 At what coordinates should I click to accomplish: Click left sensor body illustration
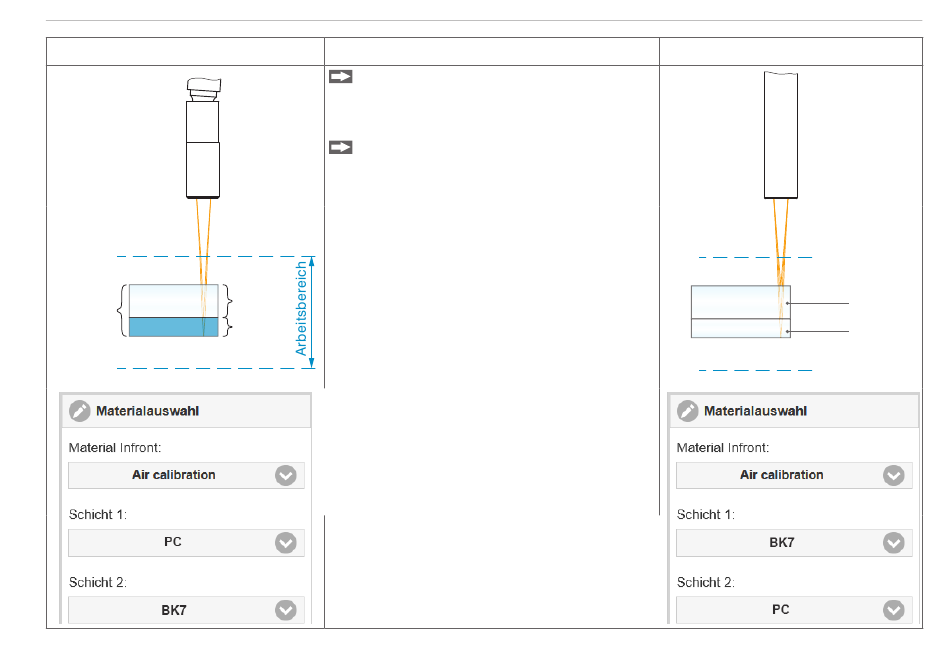pyautogui.click(x=203, y=138)
